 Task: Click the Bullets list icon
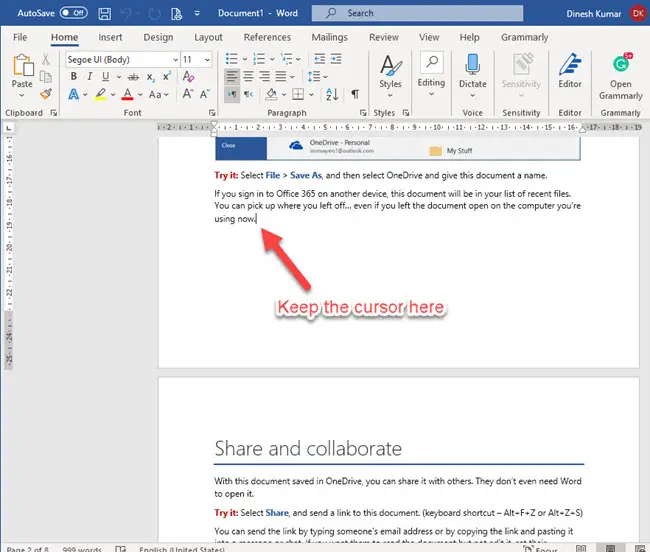[231, 59]
